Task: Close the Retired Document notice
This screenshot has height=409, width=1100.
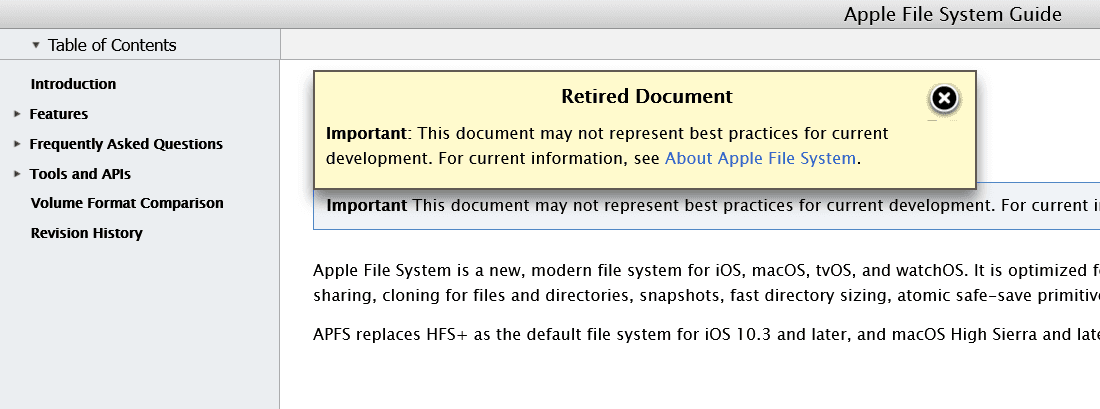Action: [x=944, y=98]
